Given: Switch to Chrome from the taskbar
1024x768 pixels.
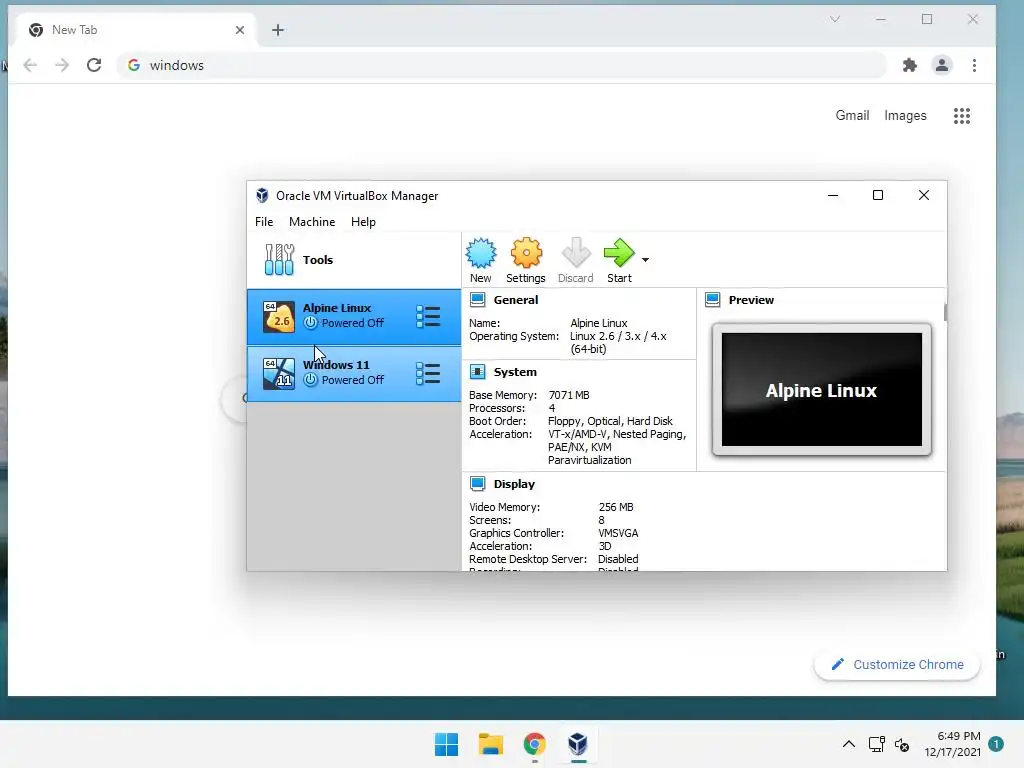Looking at the screenshot, I should (x=534, y=744).
